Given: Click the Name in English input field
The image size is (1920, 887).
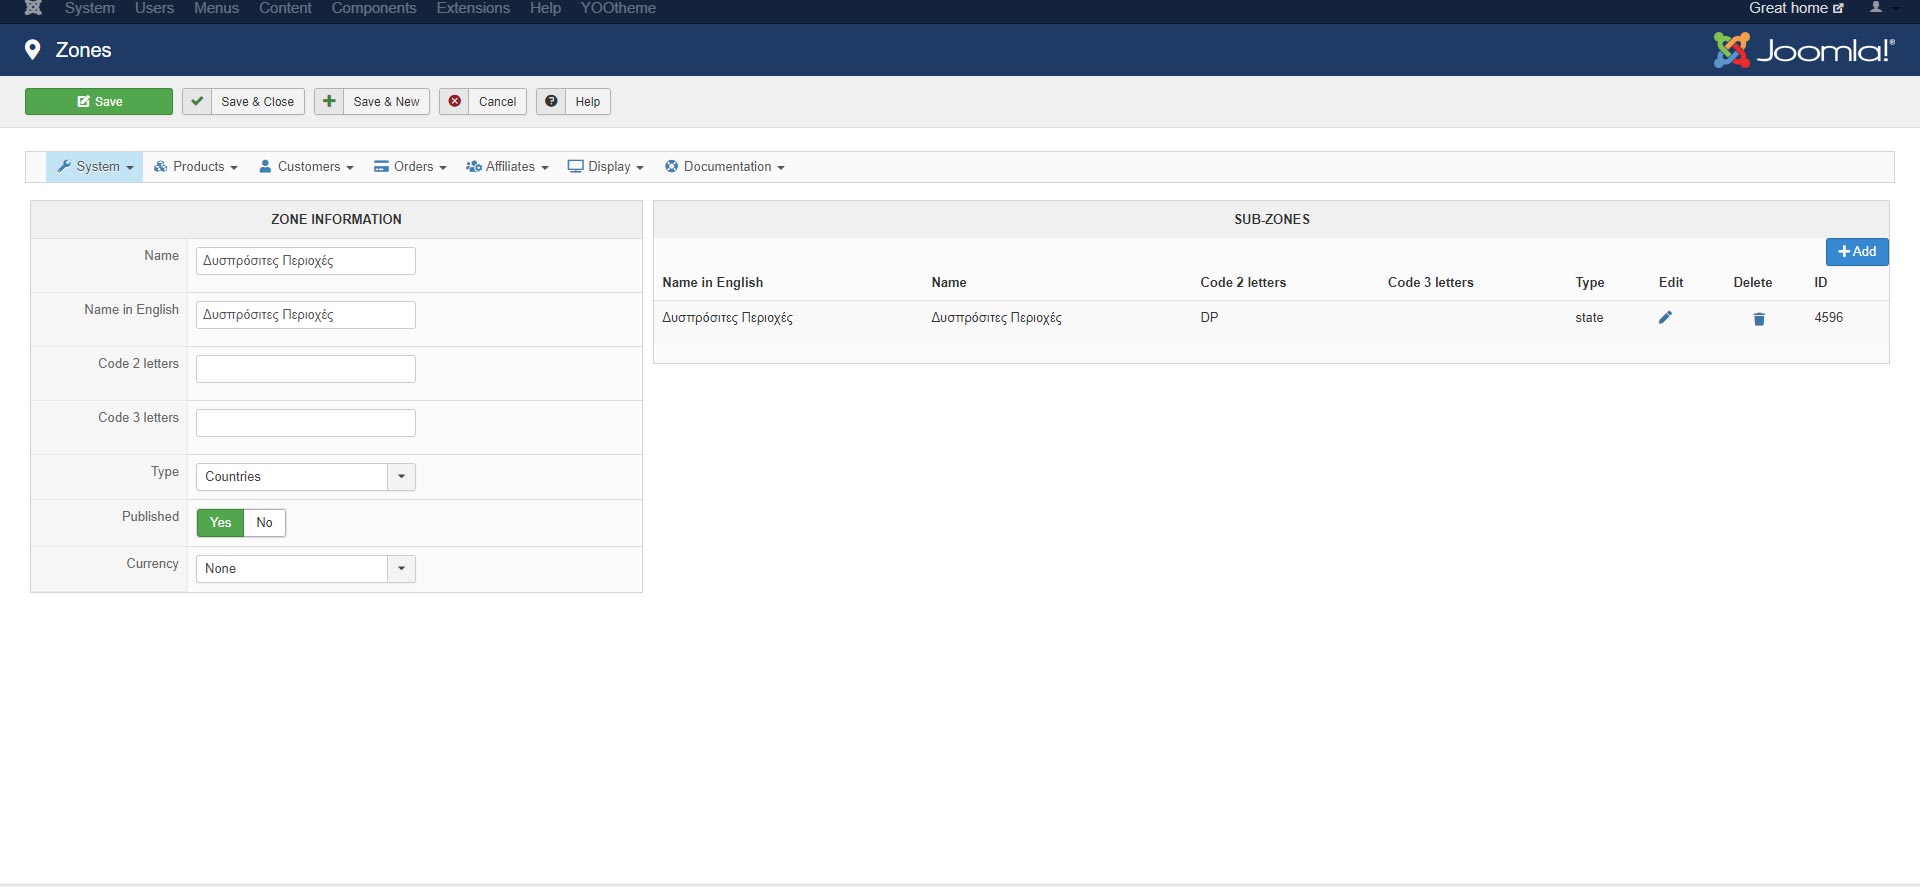Looking at the screenshot, I should click(306, 315).
